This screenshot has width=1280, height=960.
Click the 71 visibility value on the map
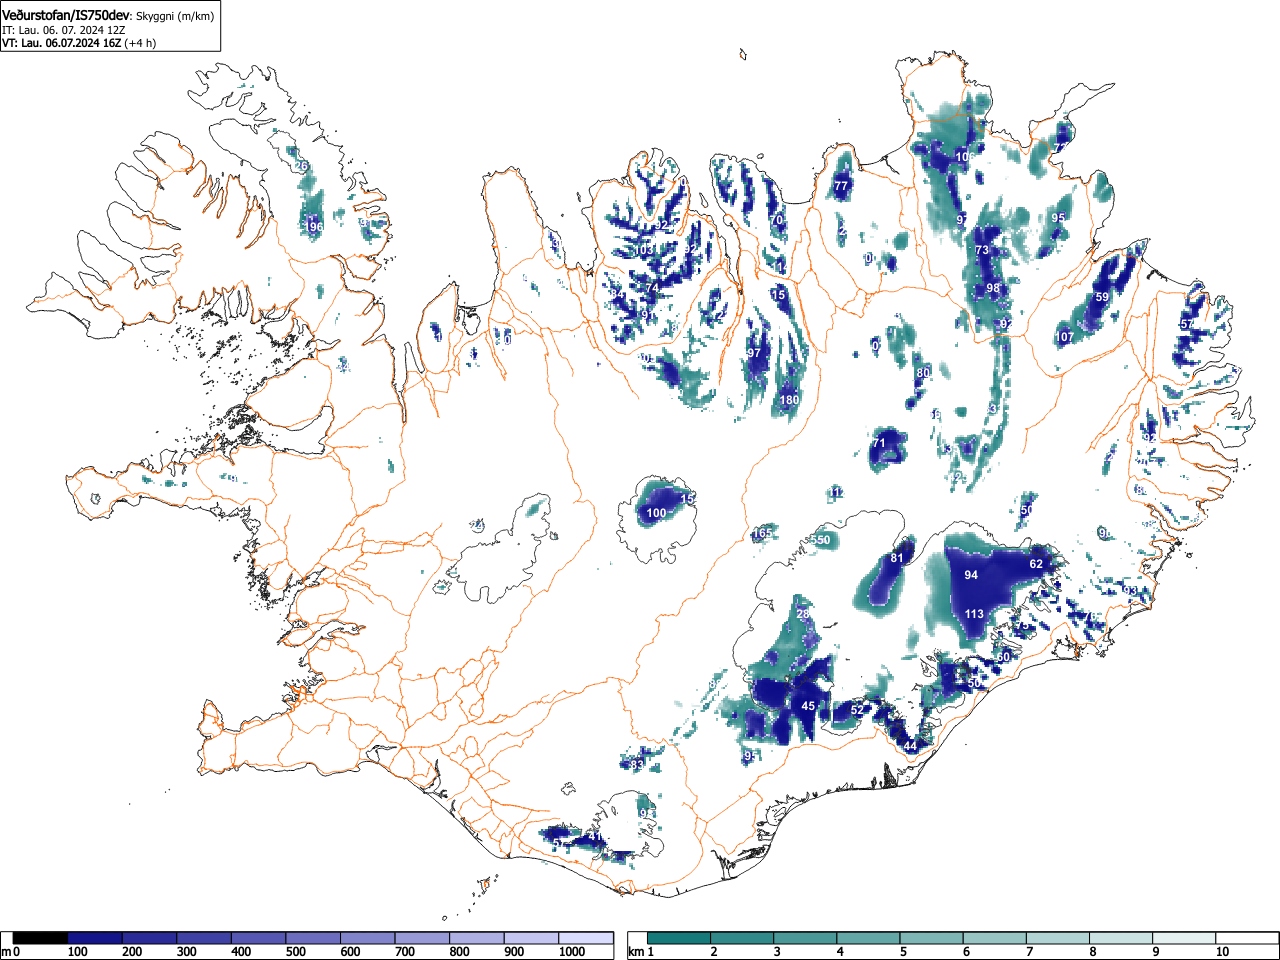pyautogui.click(x=879, y=443)
